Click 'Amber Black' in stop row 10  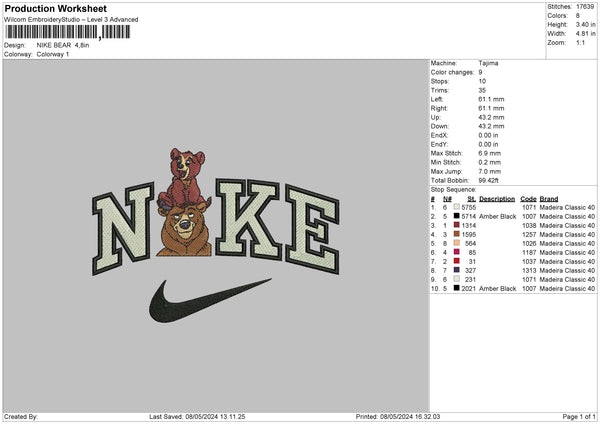click(497, 289)
